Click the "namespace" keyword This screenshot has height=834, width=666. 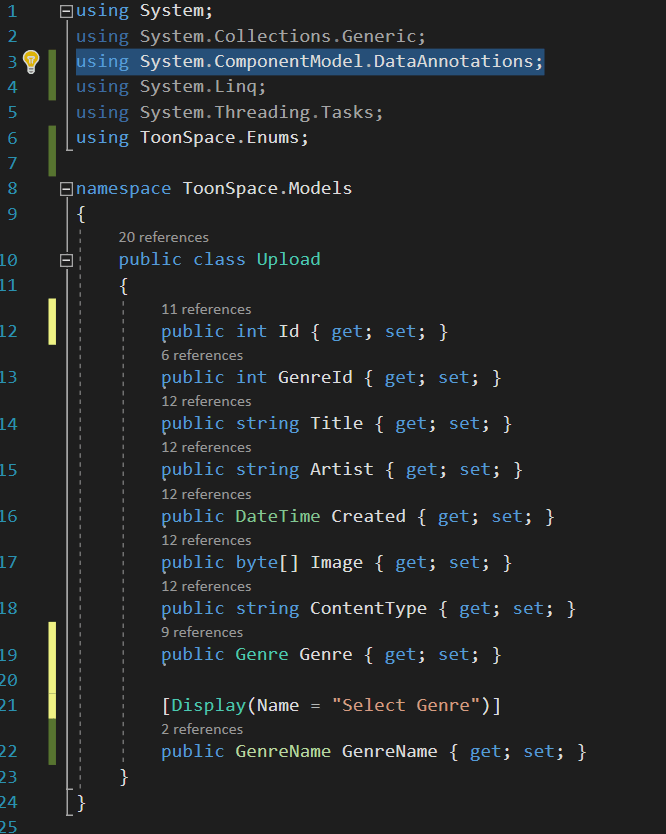click(123, 188)
